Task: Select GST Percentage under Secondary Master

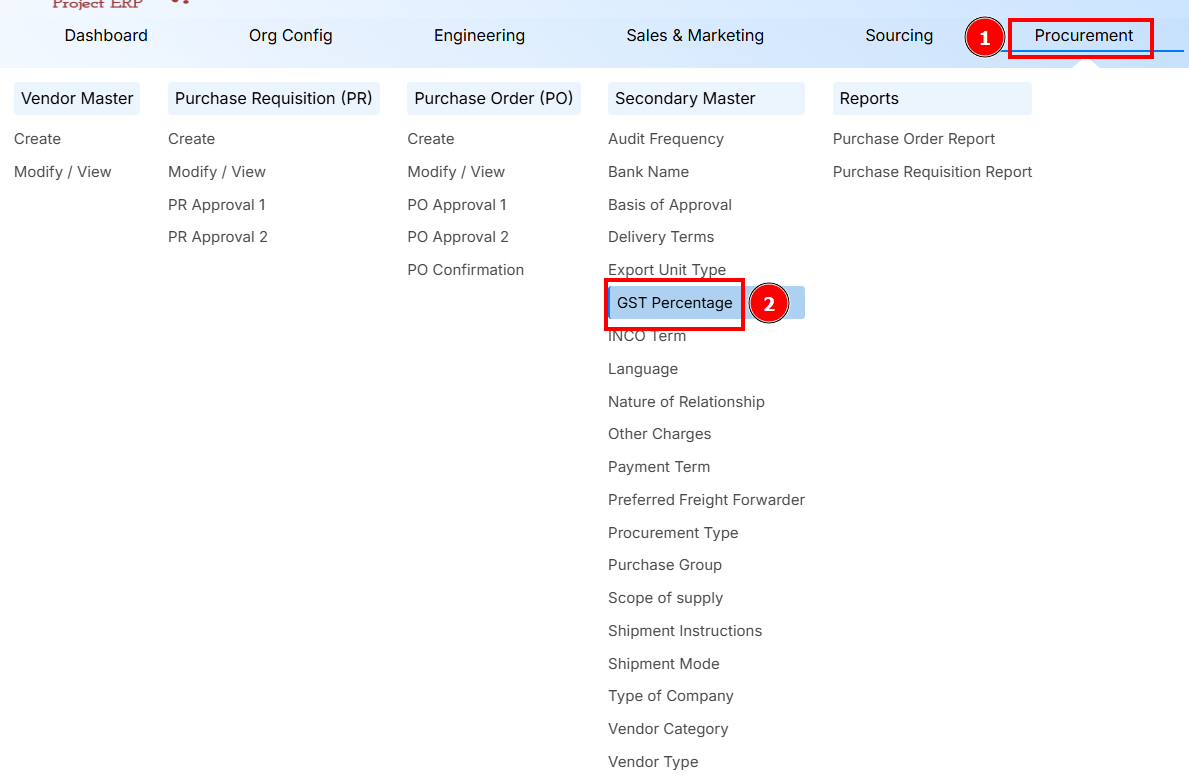Action: 675,303
